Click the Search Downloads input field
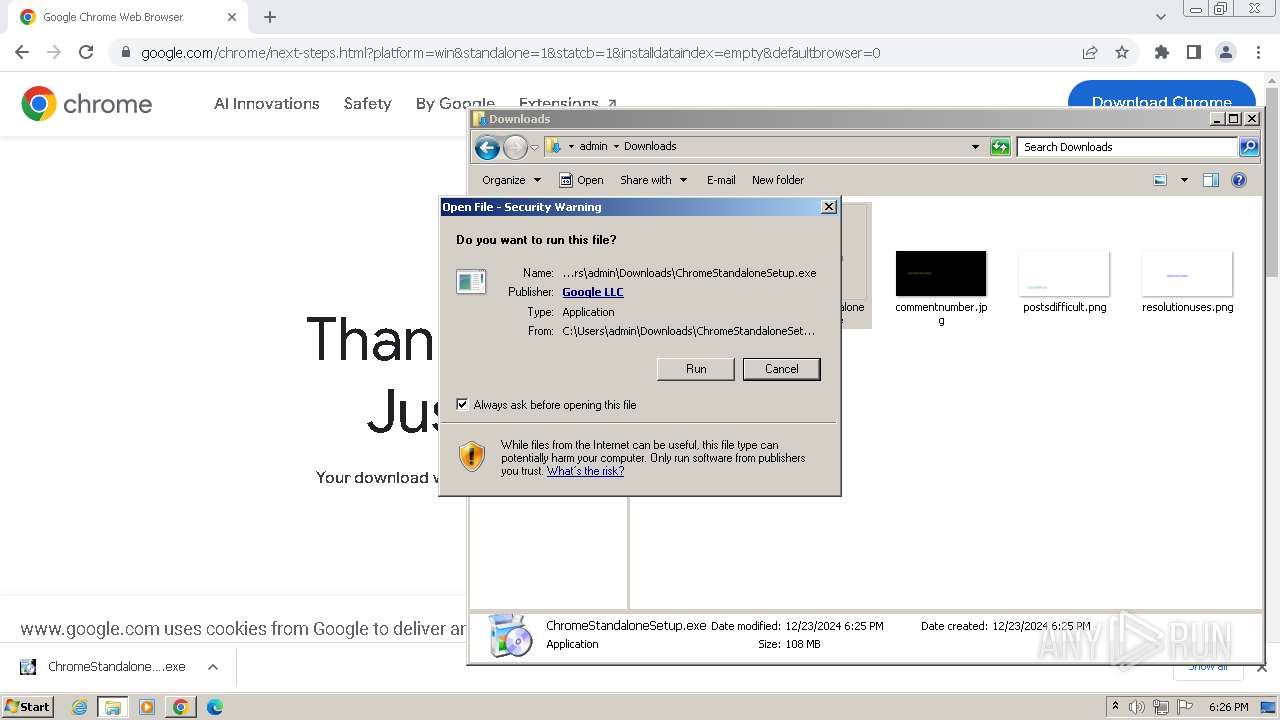This screenshot has width=1280, height=720. tap(1128, 147)
